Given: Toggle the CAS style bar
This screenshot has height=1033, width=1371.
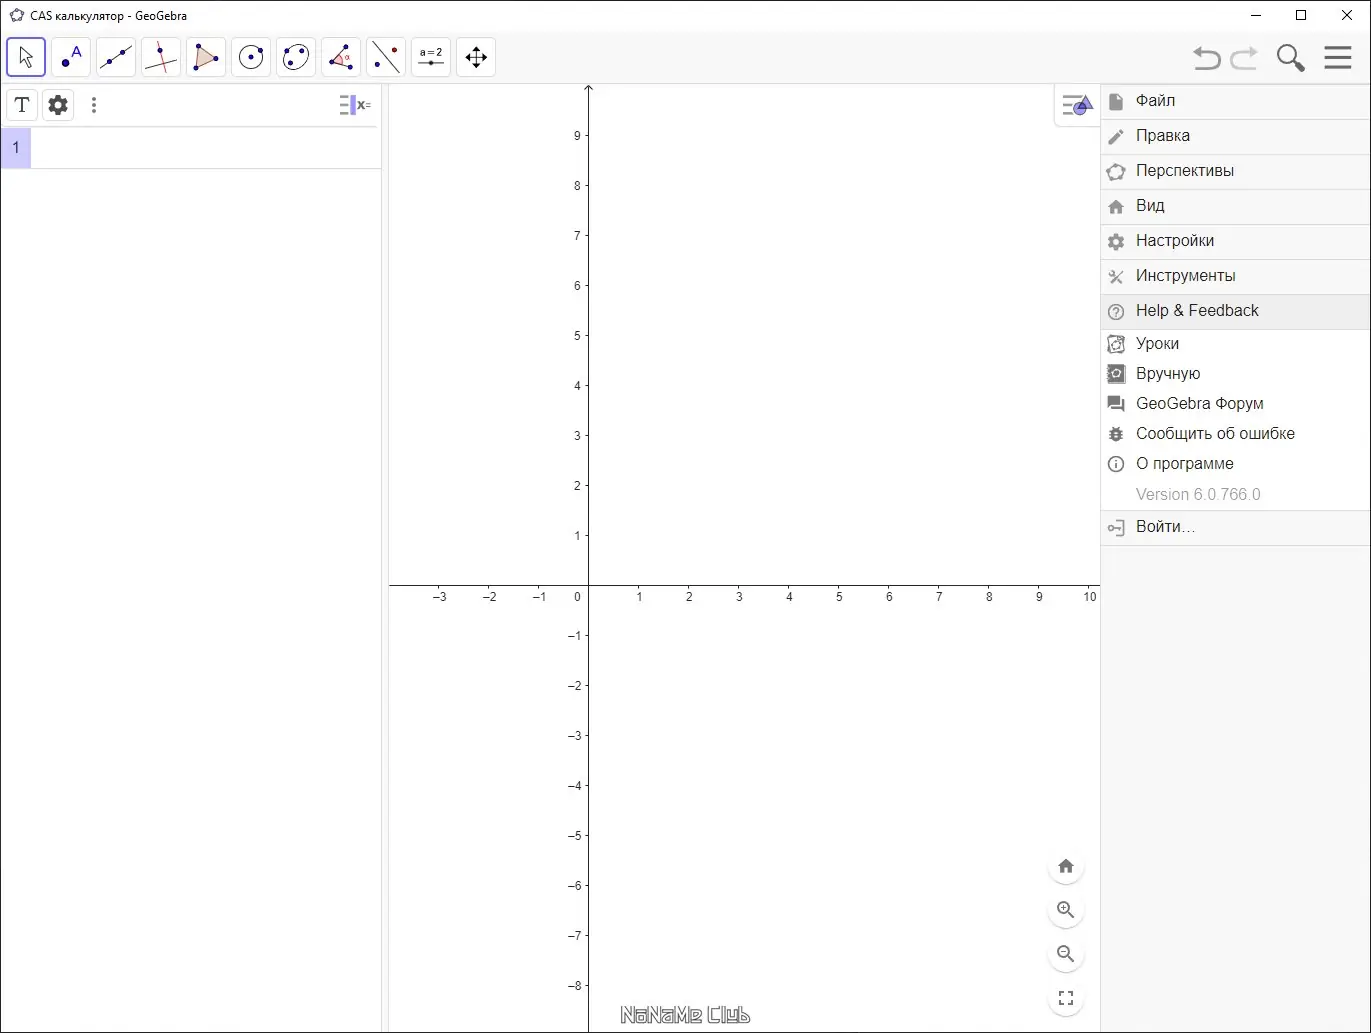Looking at the screenshot, I should [x=355, y=105].
